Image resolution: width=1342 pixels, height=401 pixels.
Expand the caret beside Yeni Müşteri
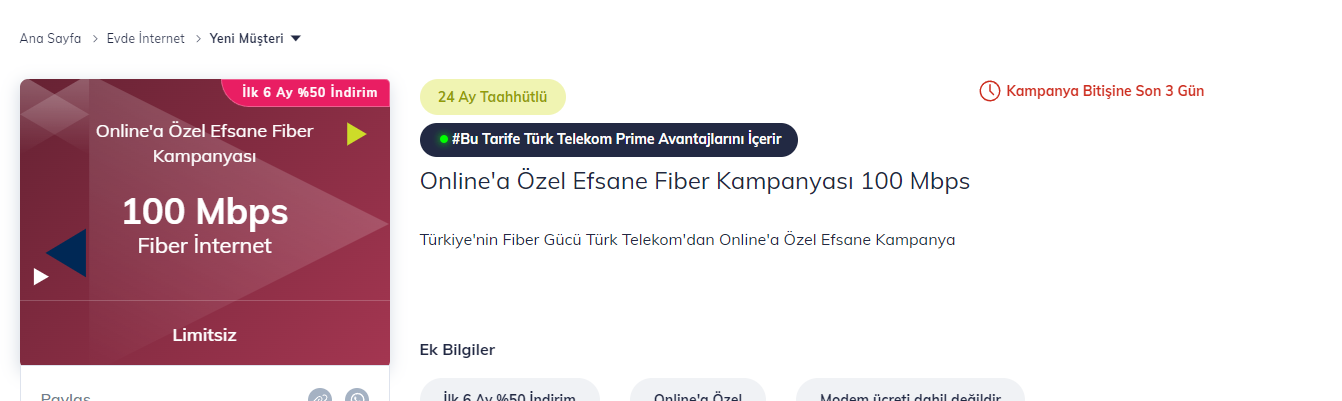tap(295, 39)
